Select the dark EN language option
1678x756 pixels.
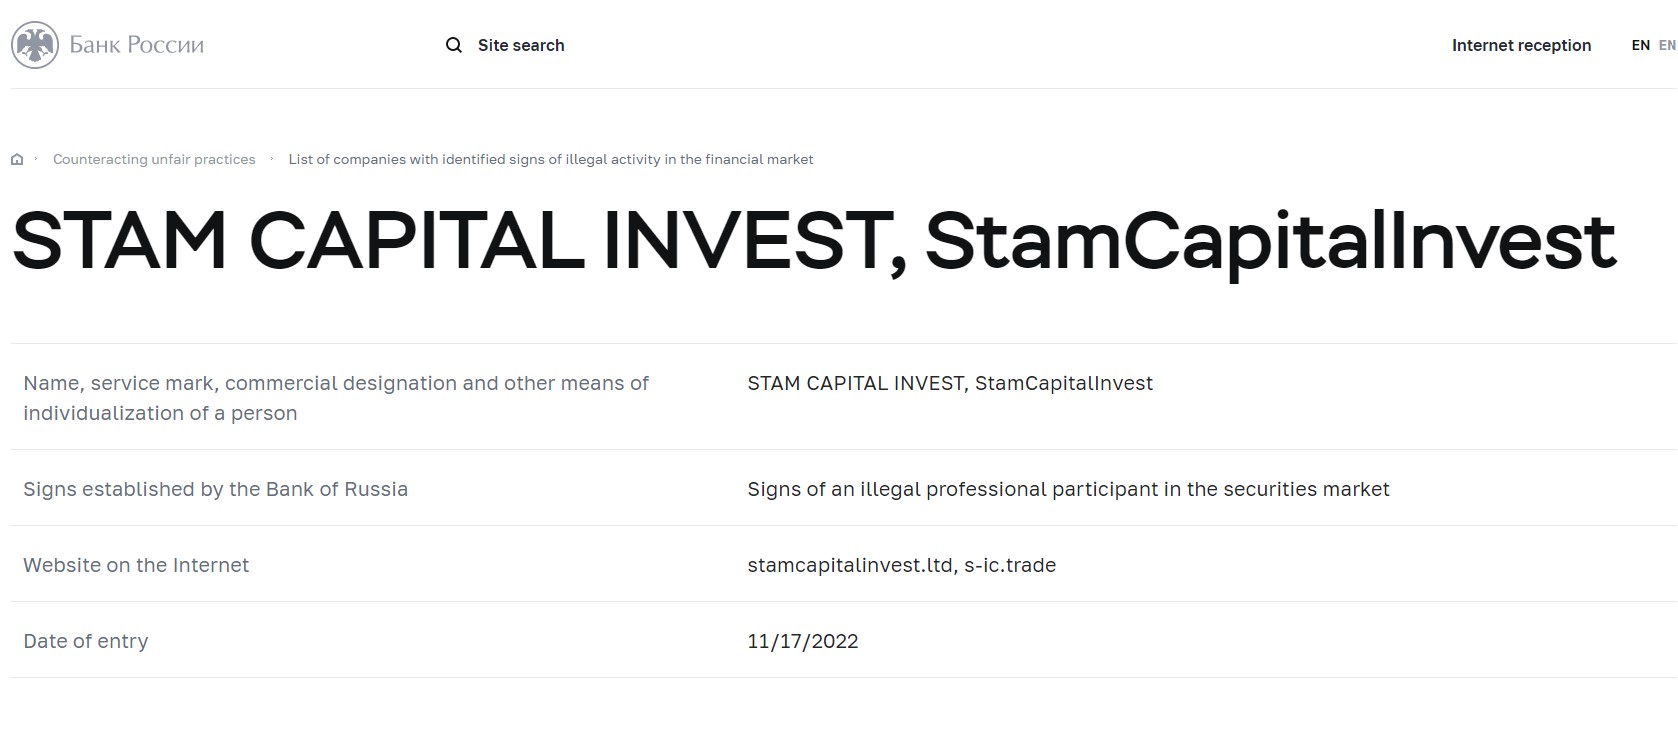[x=1640, y=45]
